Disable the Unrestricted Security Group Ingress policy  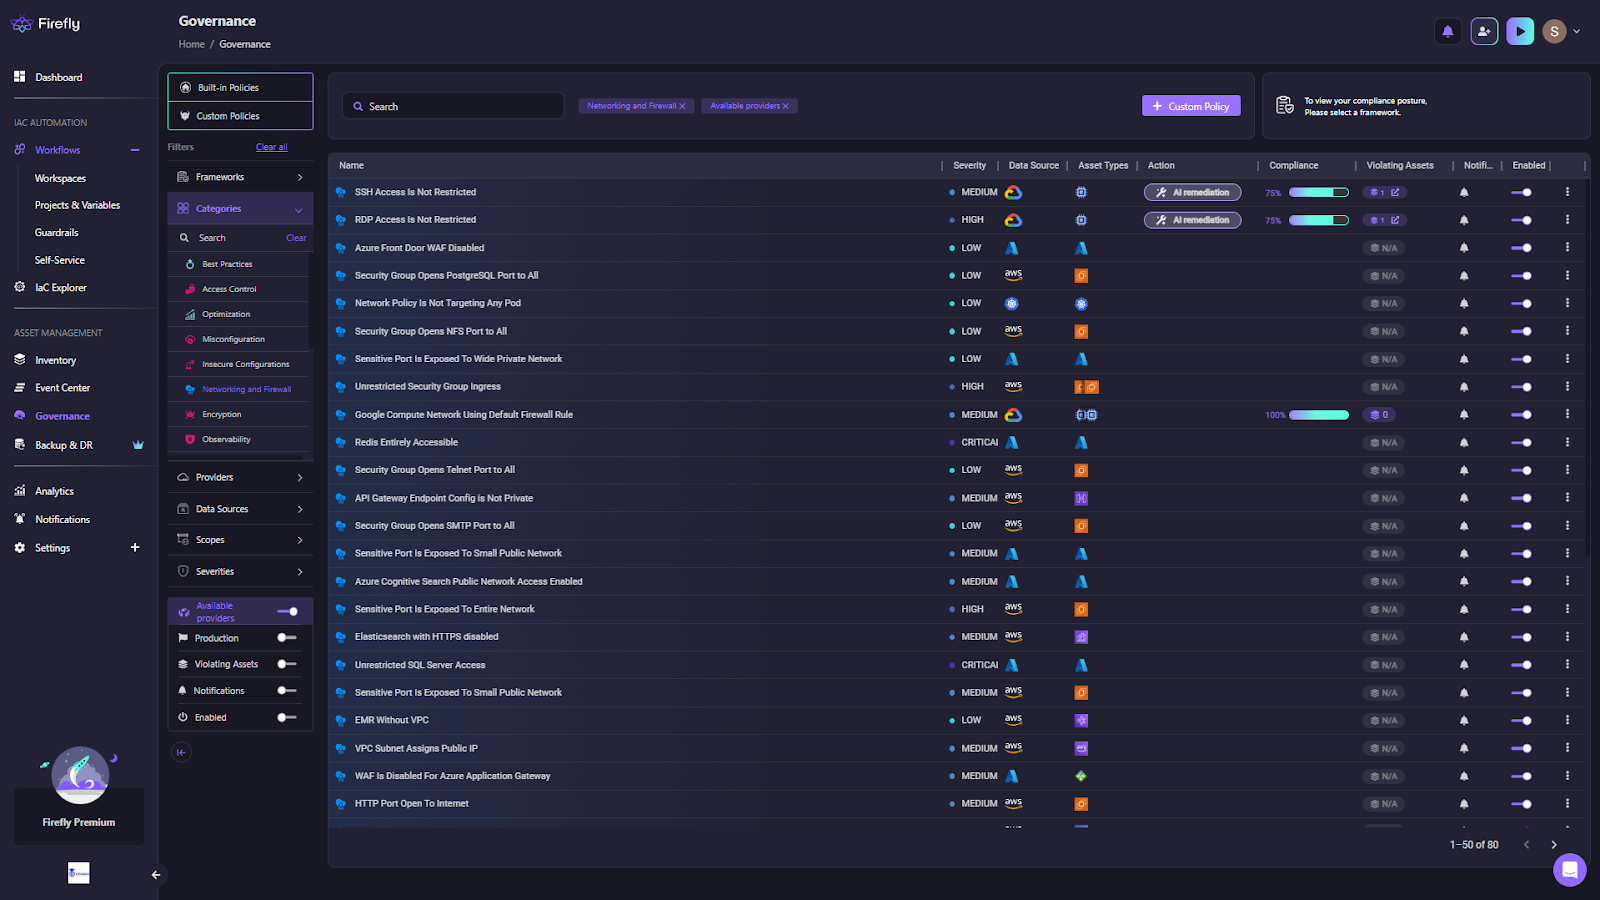(x=1521, y=387)
